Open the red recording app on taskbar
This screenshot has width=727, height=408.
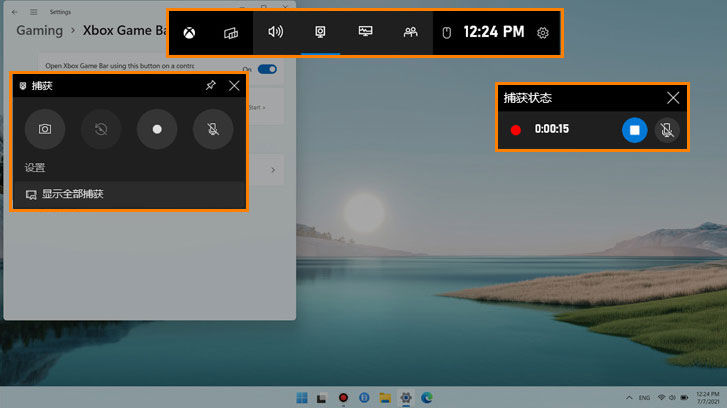[x=343, y=398]
